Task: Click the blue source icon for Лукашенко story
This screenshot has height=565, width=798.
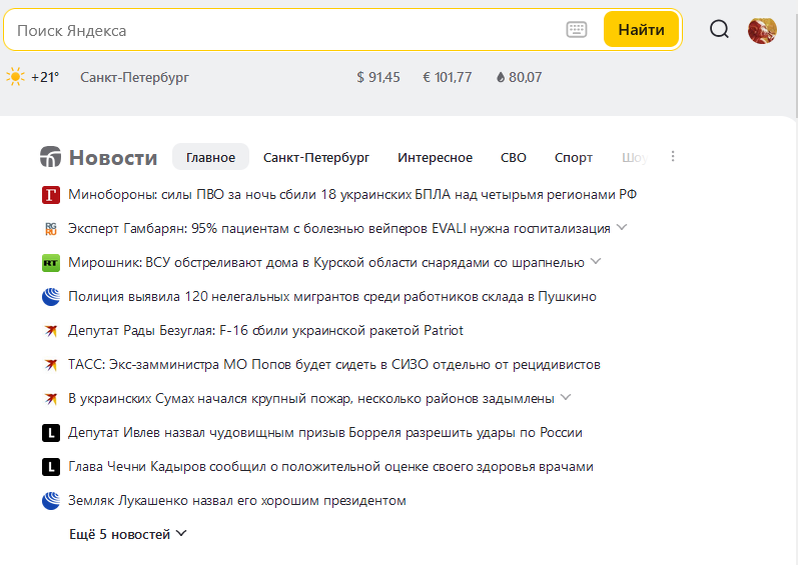Action: tap(51, 501)
